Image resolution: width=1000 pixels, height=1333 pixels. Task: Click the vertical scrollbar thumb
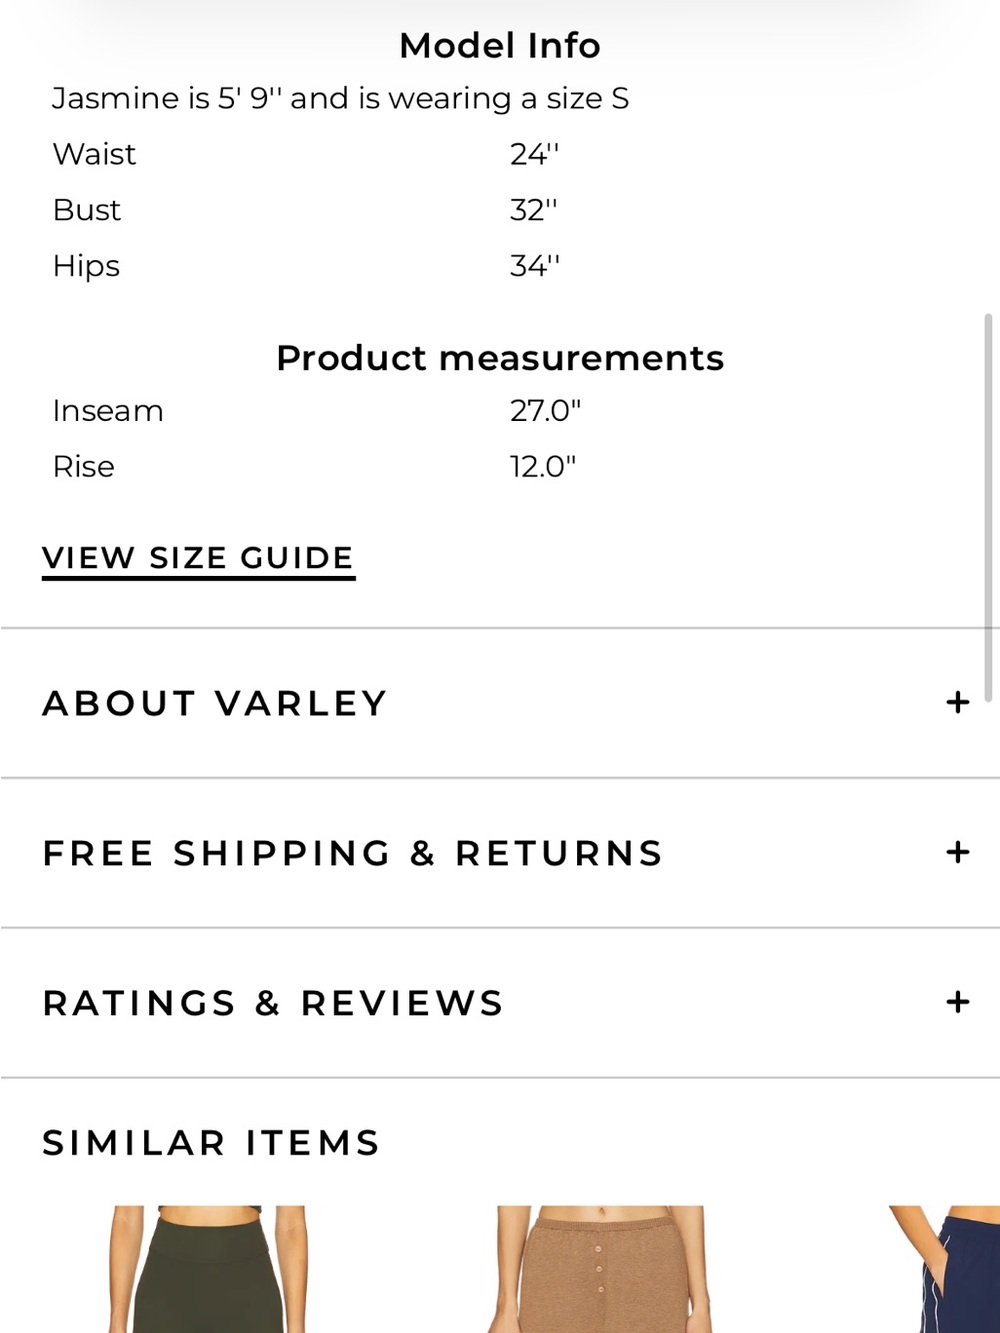pyautogui.click(x=988, y=507)
